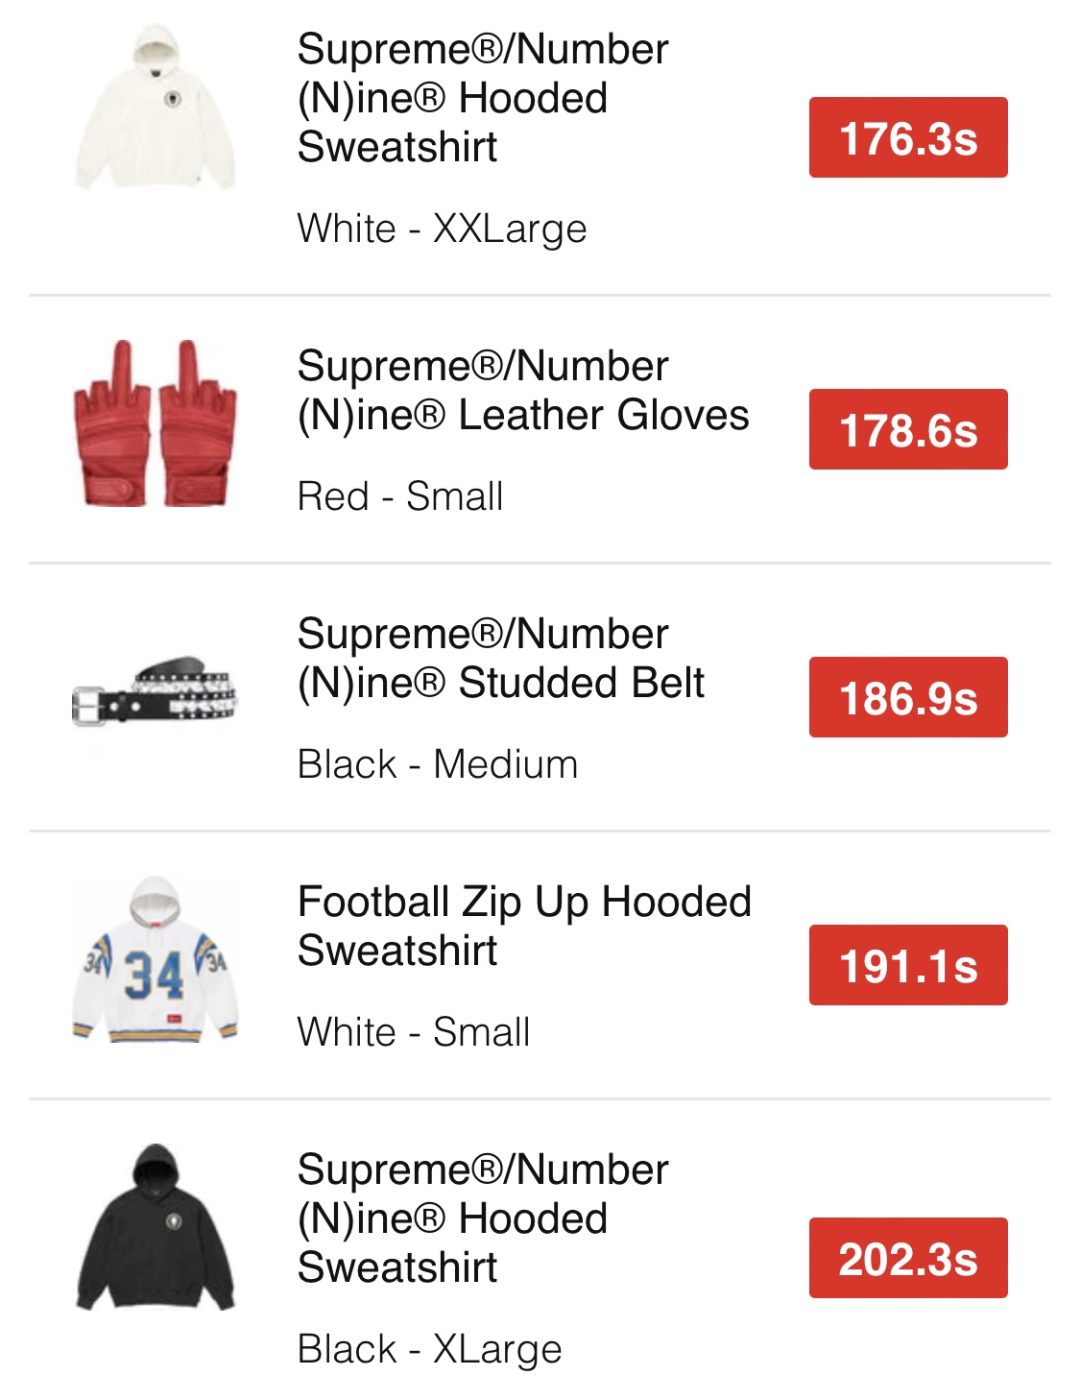Open the red leather gloves image
The image size is (1080, 1399).
click(x=156, y=424)
